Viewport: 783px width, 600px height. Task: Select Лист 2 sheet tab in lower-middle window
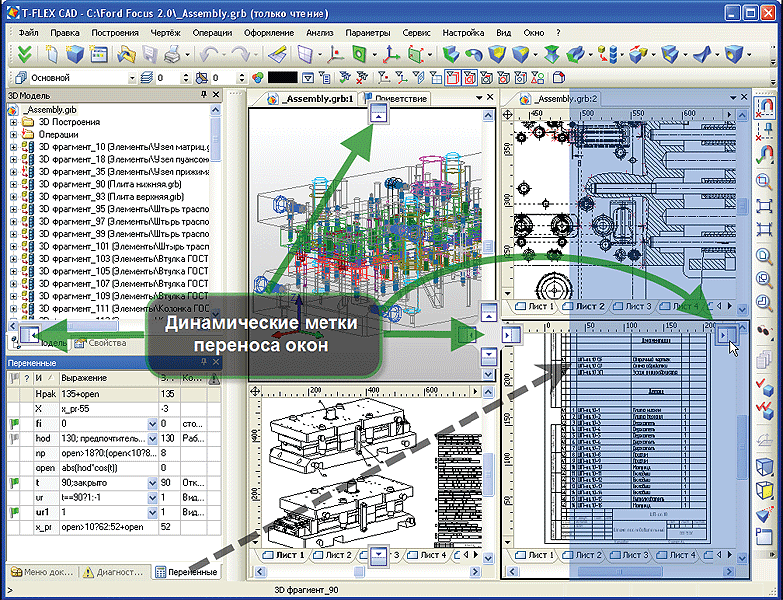(333, 555)
